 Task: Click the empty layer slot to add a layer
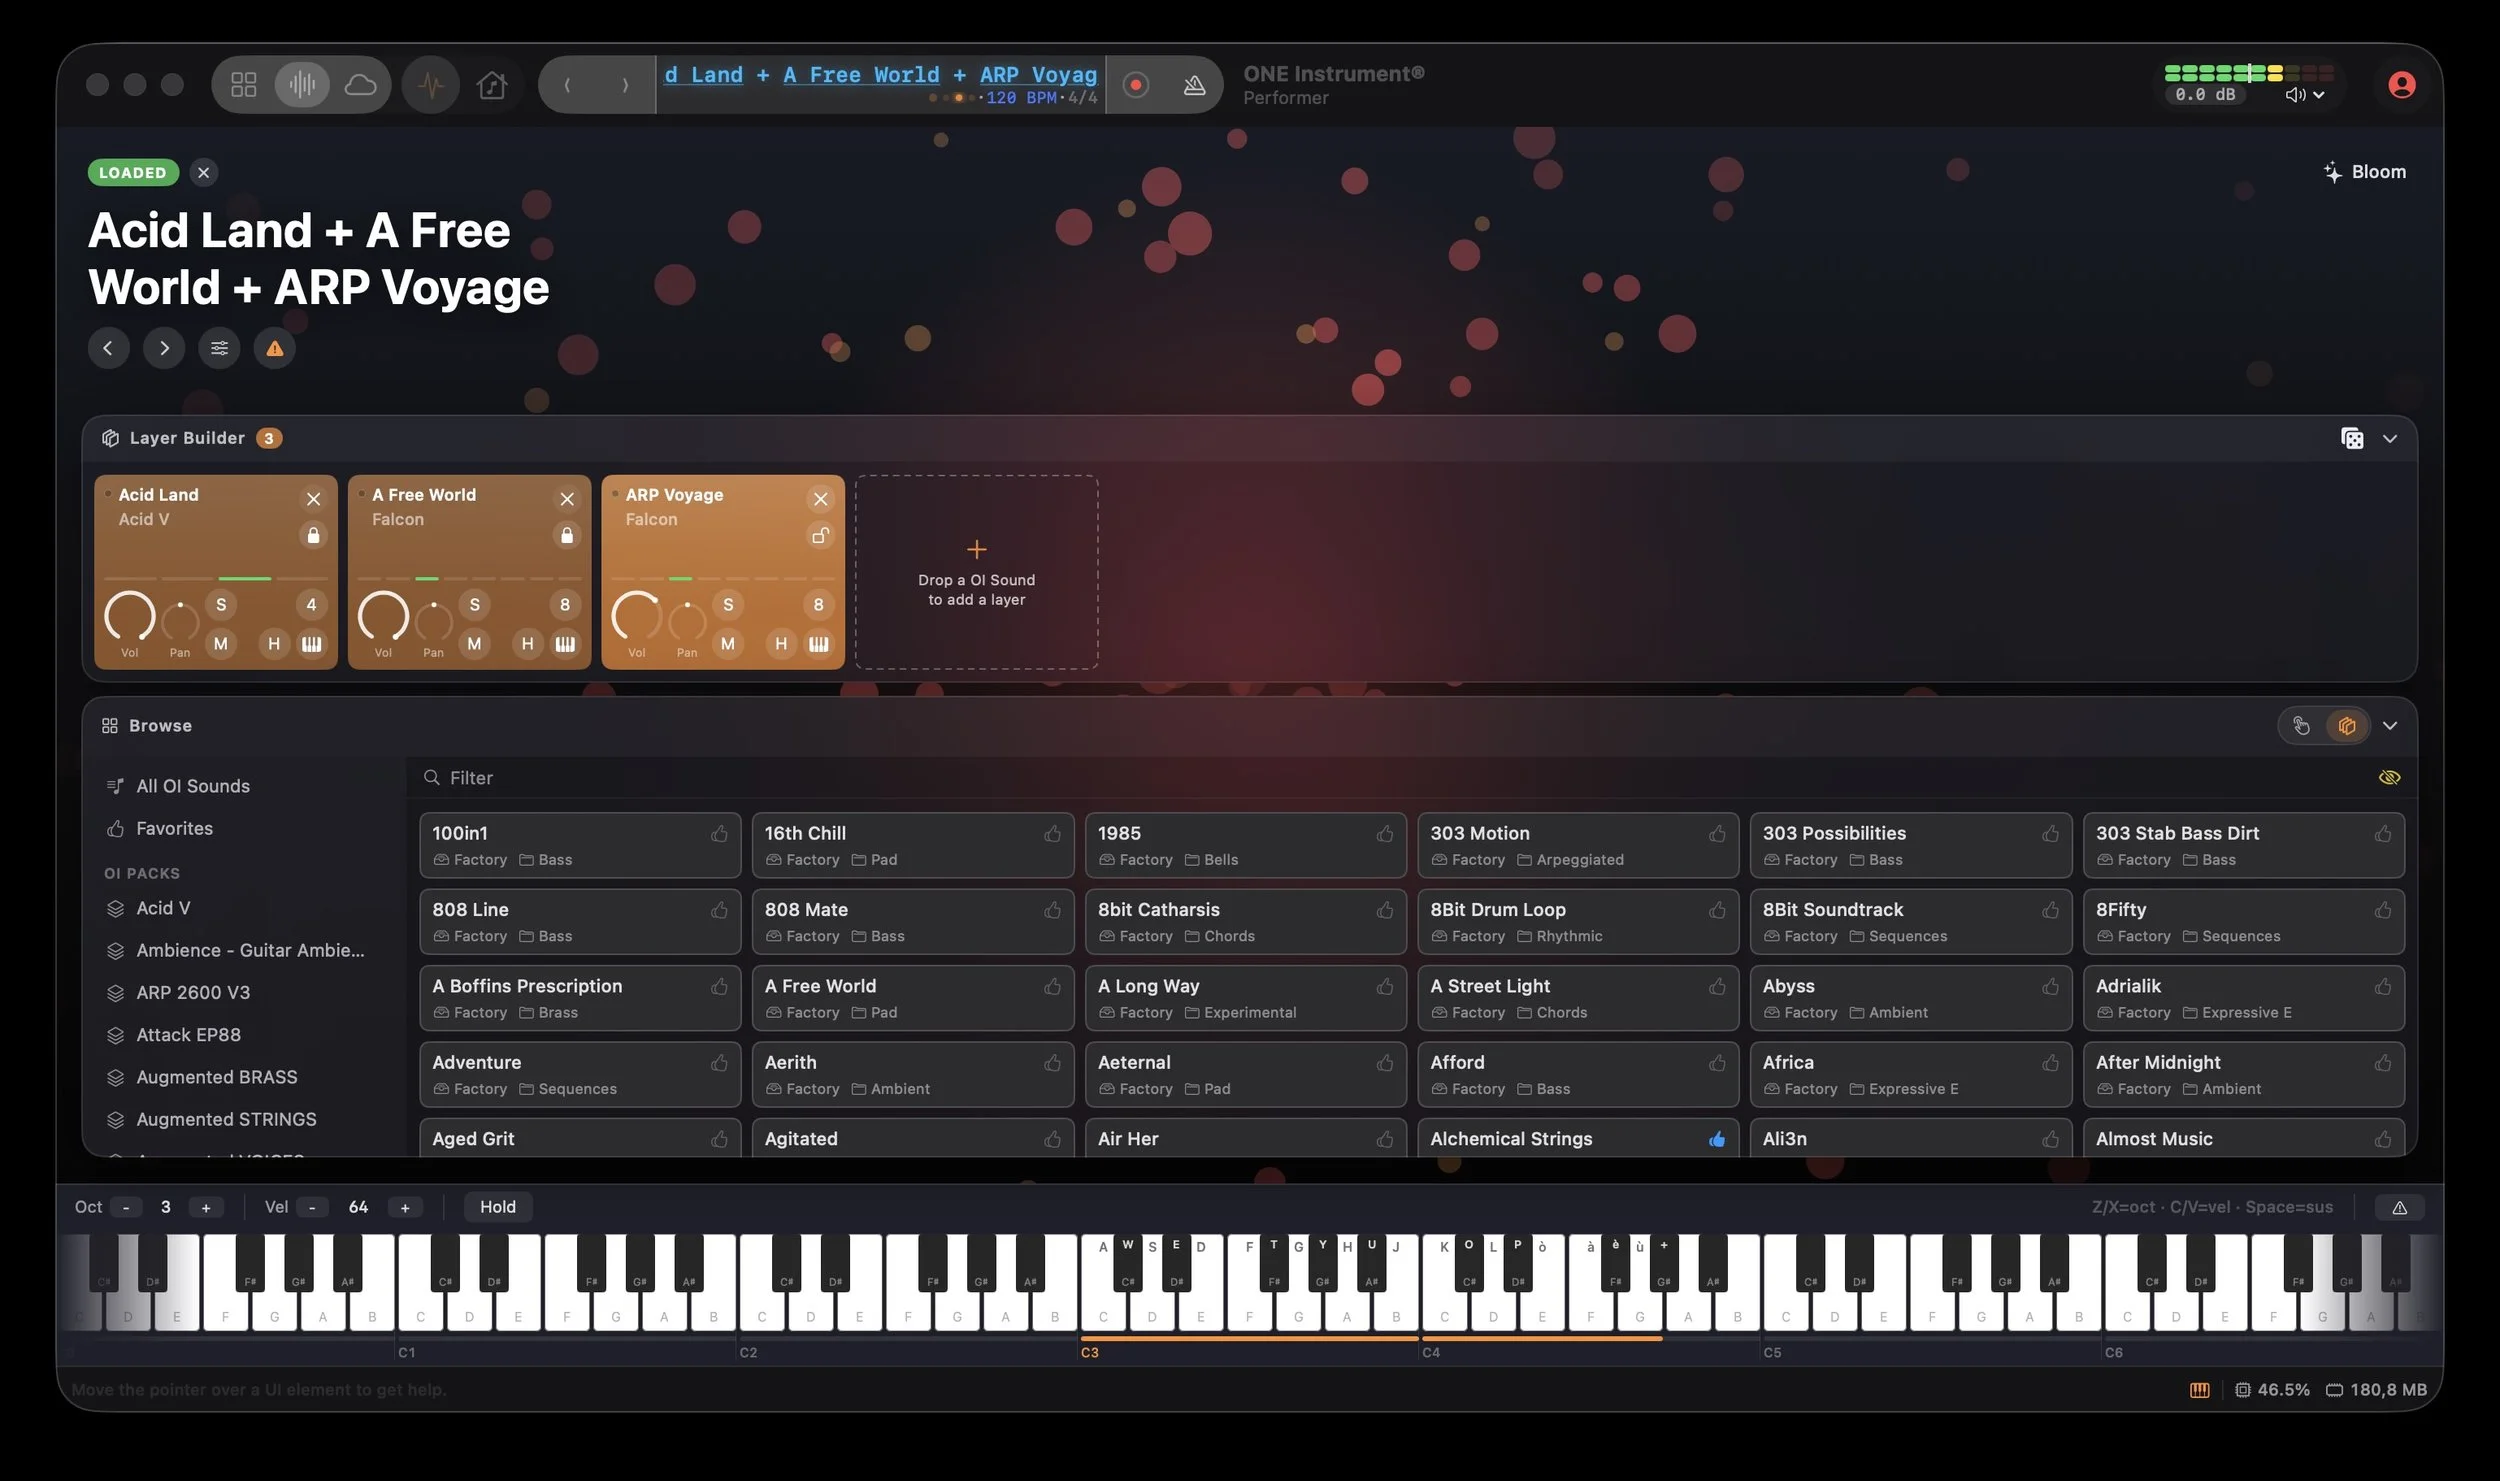tap(976, 572)
